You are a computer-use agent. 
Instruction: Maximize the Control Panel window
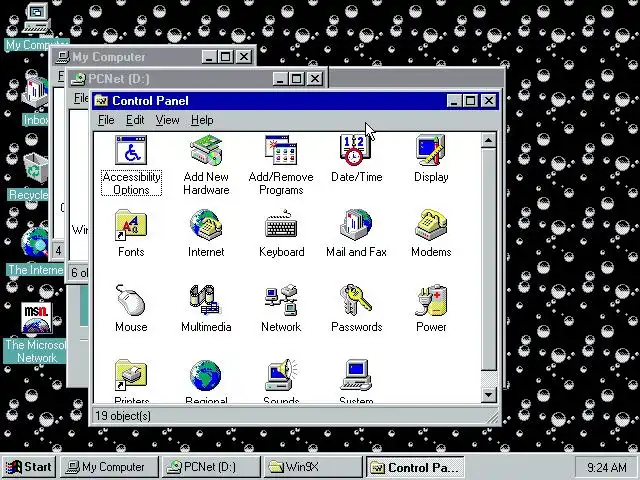point(470,101)
